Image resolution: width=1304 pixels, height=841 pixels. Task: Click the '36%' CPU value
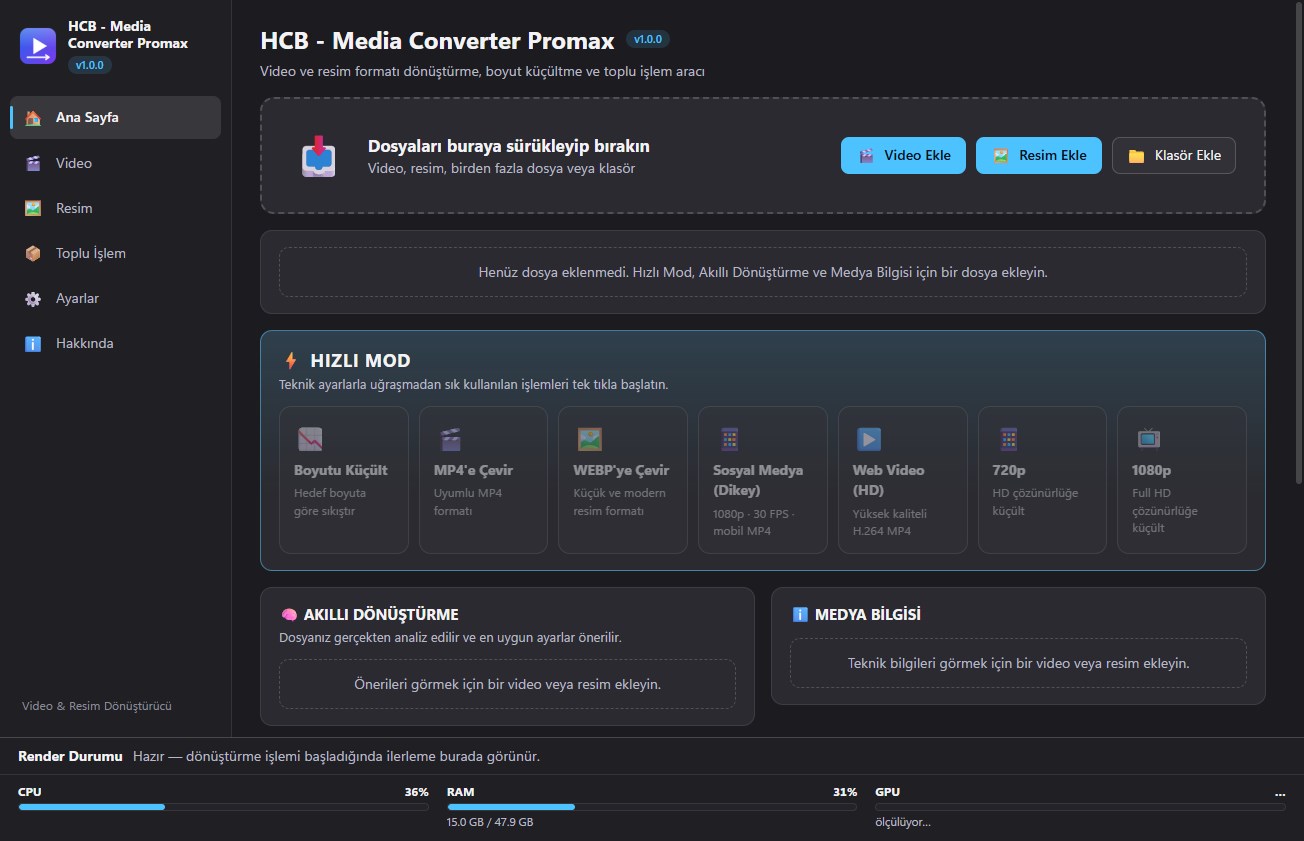pos(416,792)
